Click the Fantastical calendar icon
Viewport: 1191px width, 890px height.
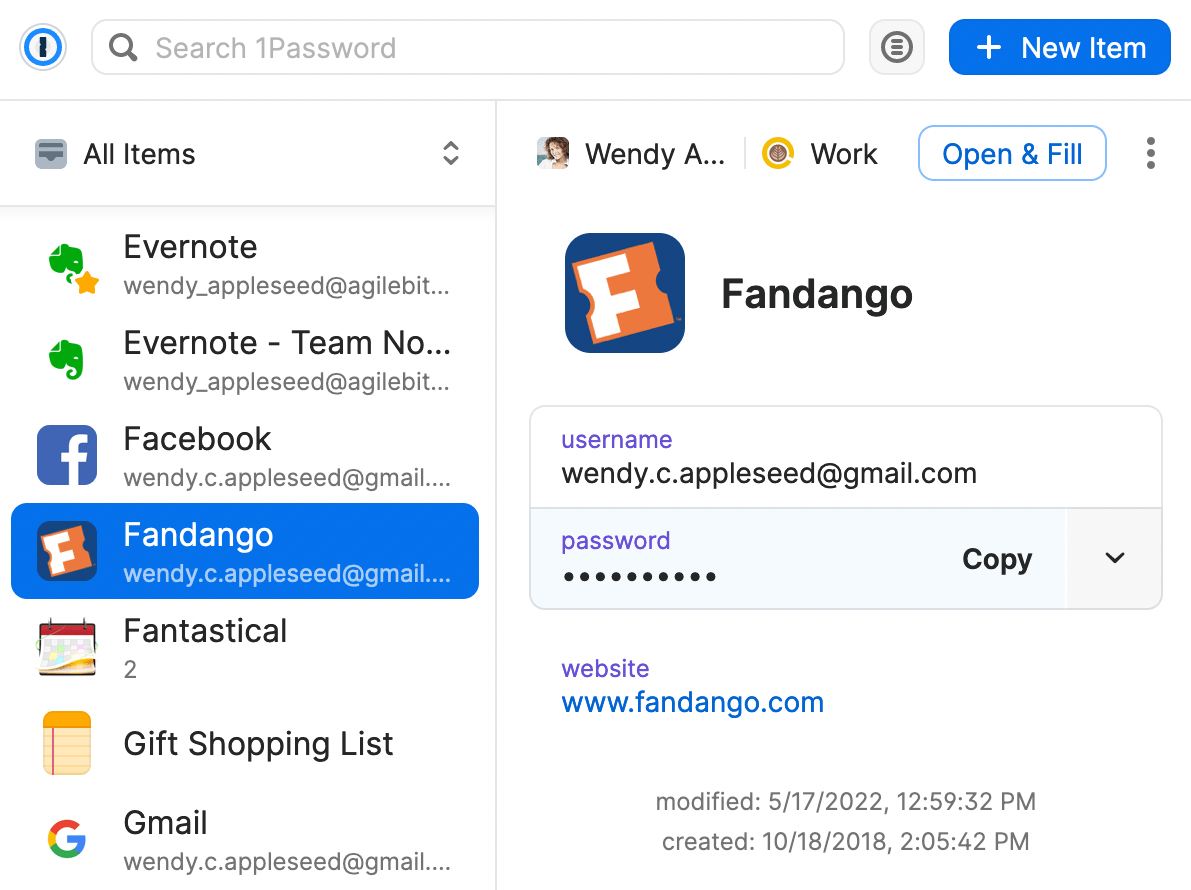[67, 648]
